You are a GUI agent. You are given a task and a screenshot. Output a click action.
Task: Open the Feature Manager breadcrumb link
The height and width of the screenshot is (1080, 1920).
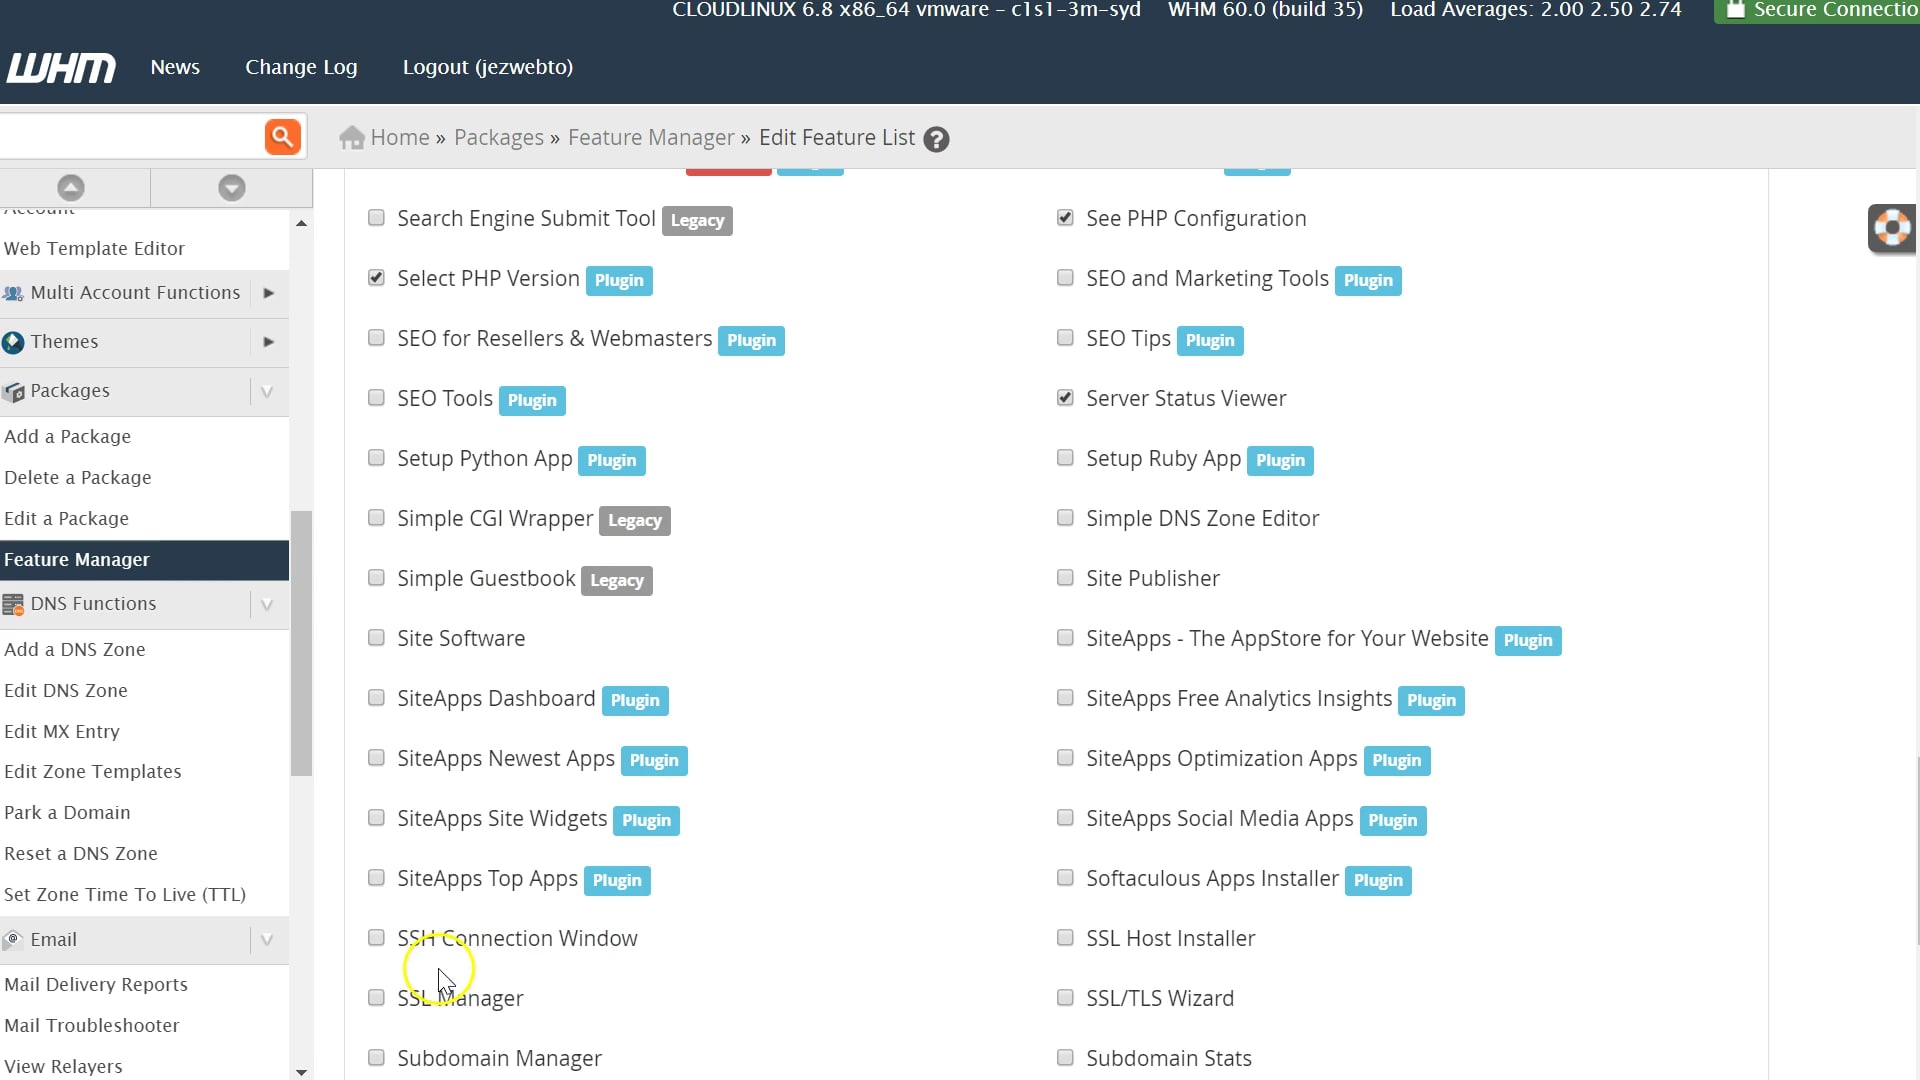pos(651,137)
